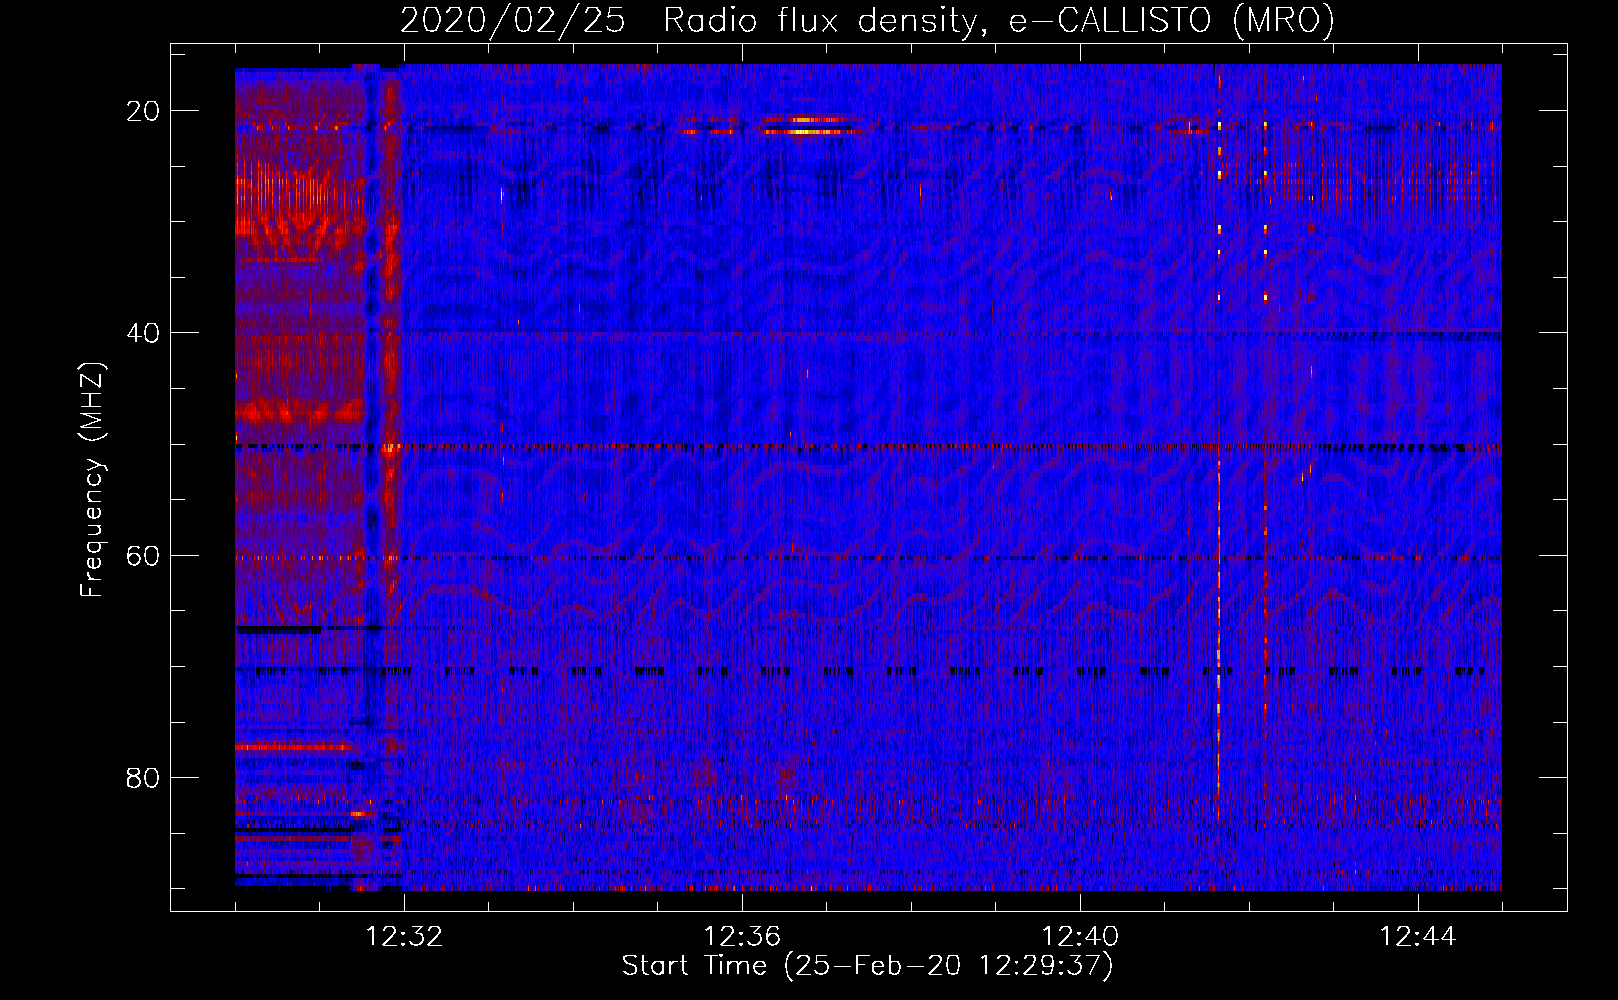Screen dimensions: 1618x1000
Task: Click the 12:40 time tick label
Action: click(x=1080, y=937)
